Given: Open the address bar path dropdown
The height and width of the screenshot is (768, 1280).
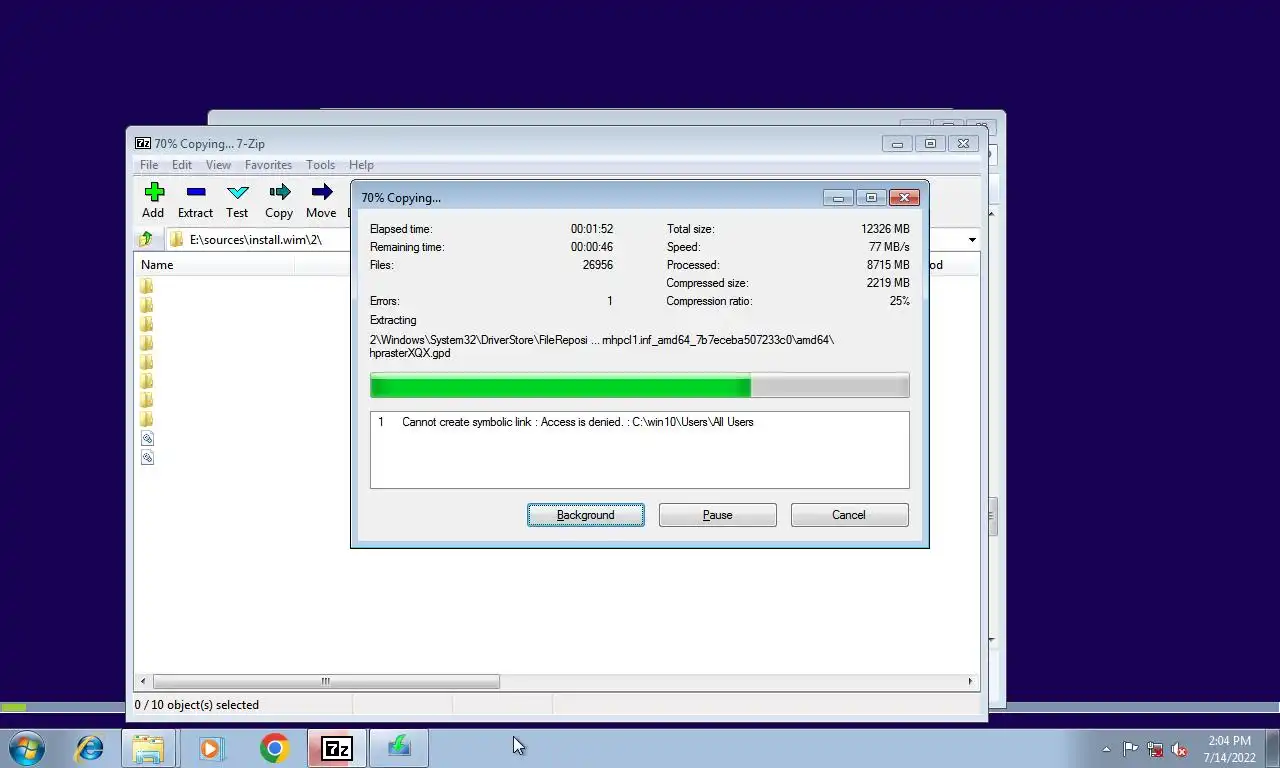Looking at the screenshot, I should tap(972, 240).
